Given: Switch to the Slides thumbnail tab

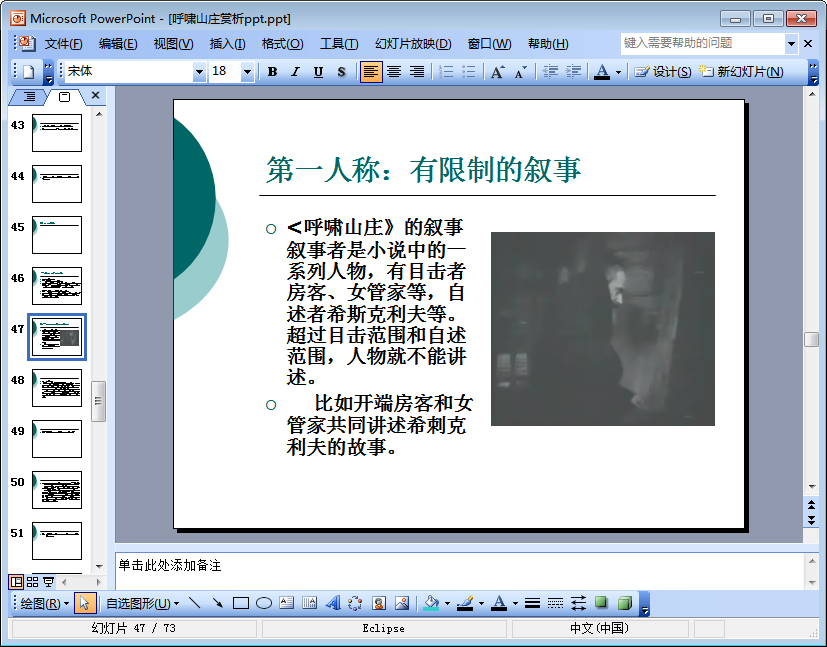Looking at the screenshot, I should [64, 96].
